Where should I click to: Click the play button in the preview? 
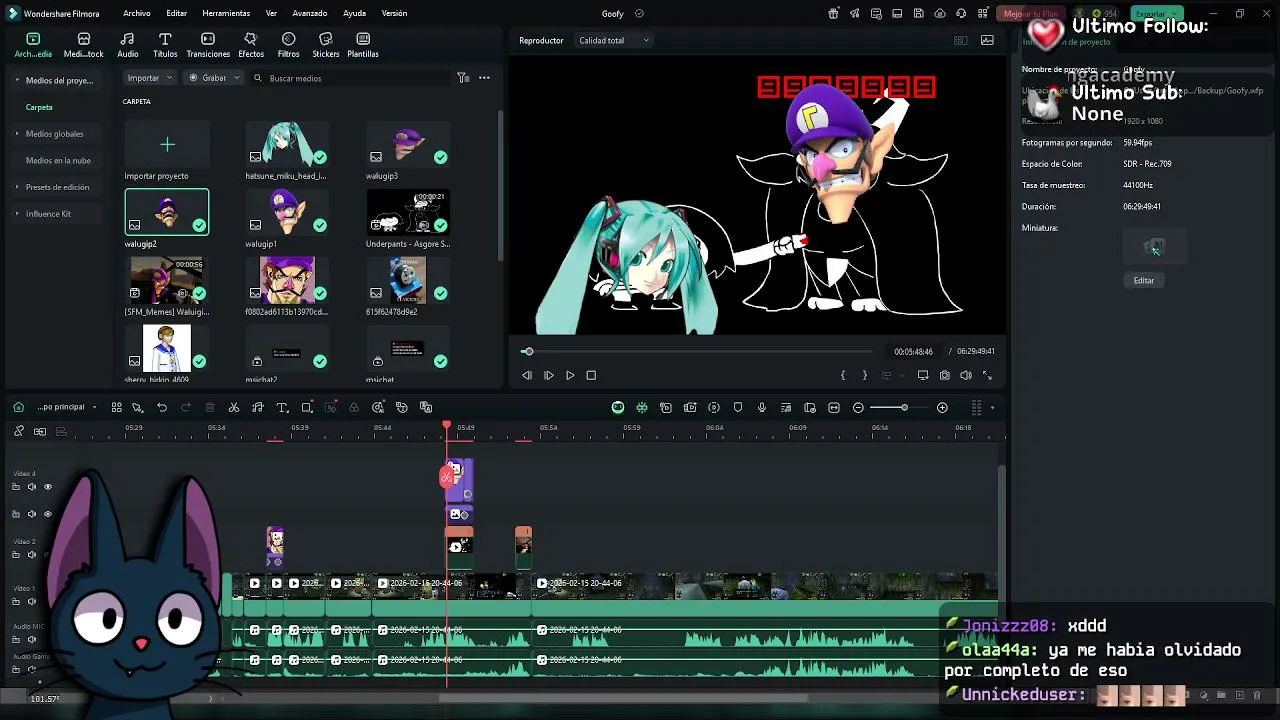point(570,375)
